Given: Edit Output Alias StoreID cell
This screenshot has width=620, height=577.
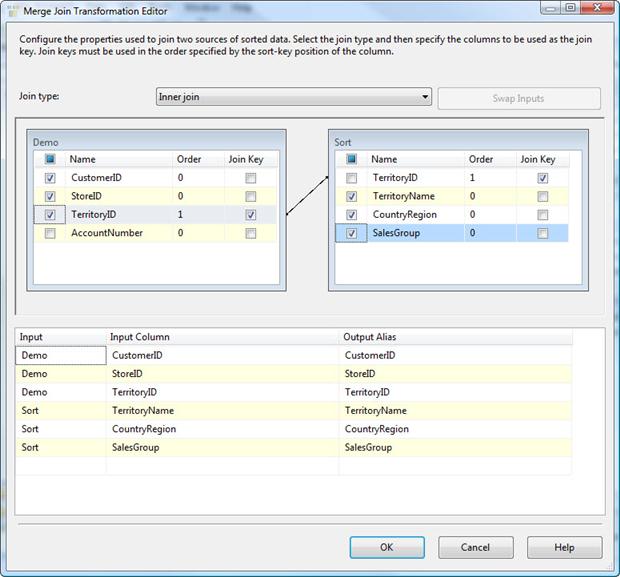Looking at the screenshot, I should [x=456, y=374].
